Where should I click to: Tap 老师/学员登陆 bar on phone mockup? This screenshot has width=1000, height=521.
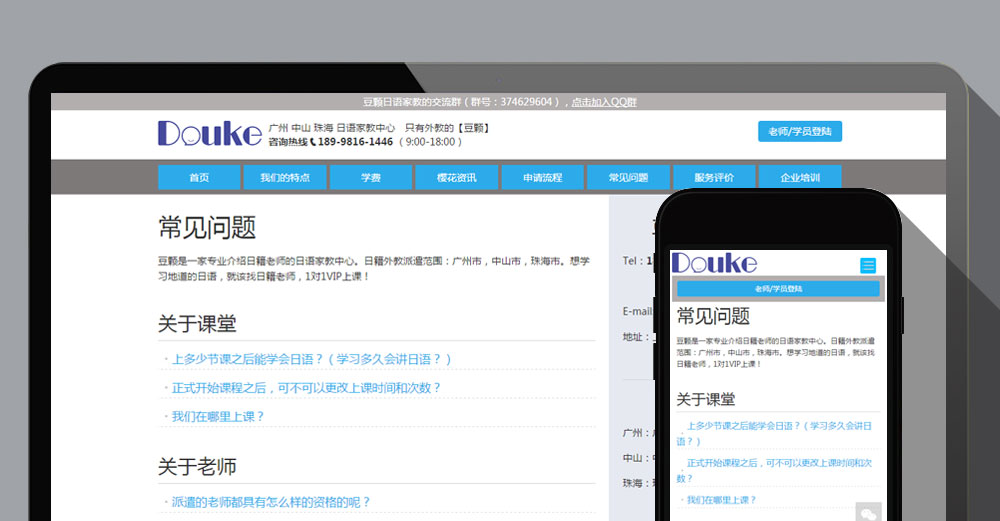point(778,289)
